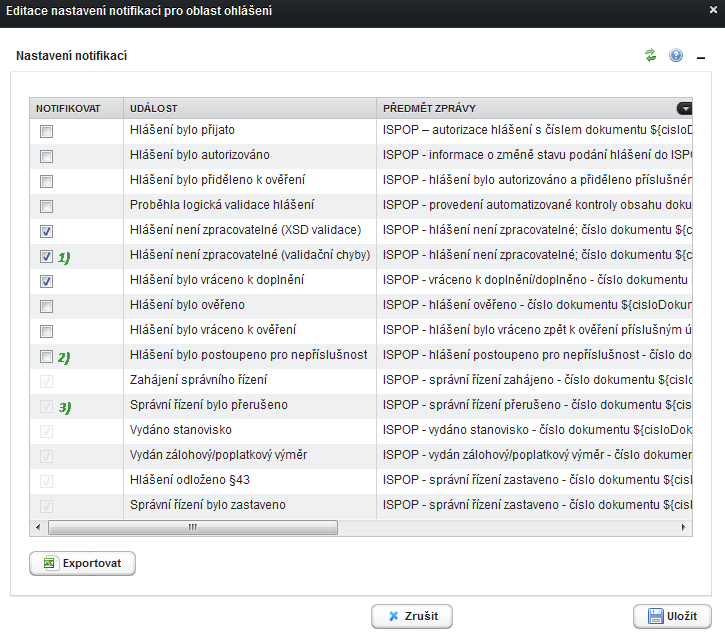Select Hlášení odloženo §43 event text
725x635 pixels.
click(x=190, y=480)
